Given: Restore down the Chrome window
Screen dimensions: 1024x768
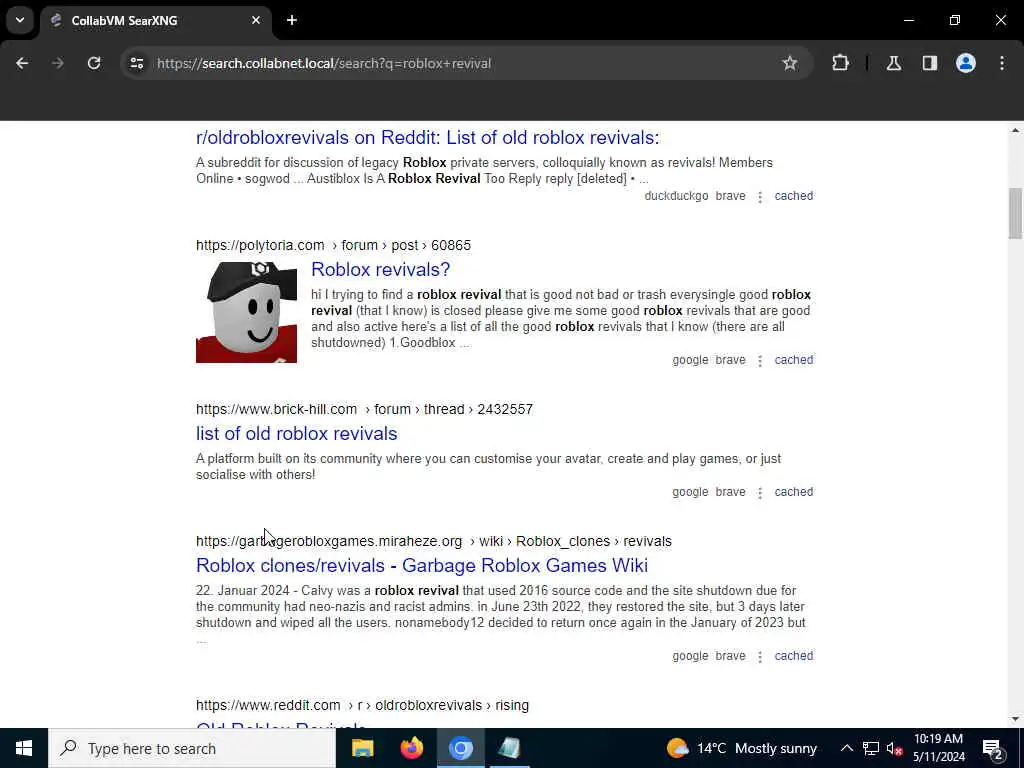Looking at the screenshot, I should [x=955, y=20].
